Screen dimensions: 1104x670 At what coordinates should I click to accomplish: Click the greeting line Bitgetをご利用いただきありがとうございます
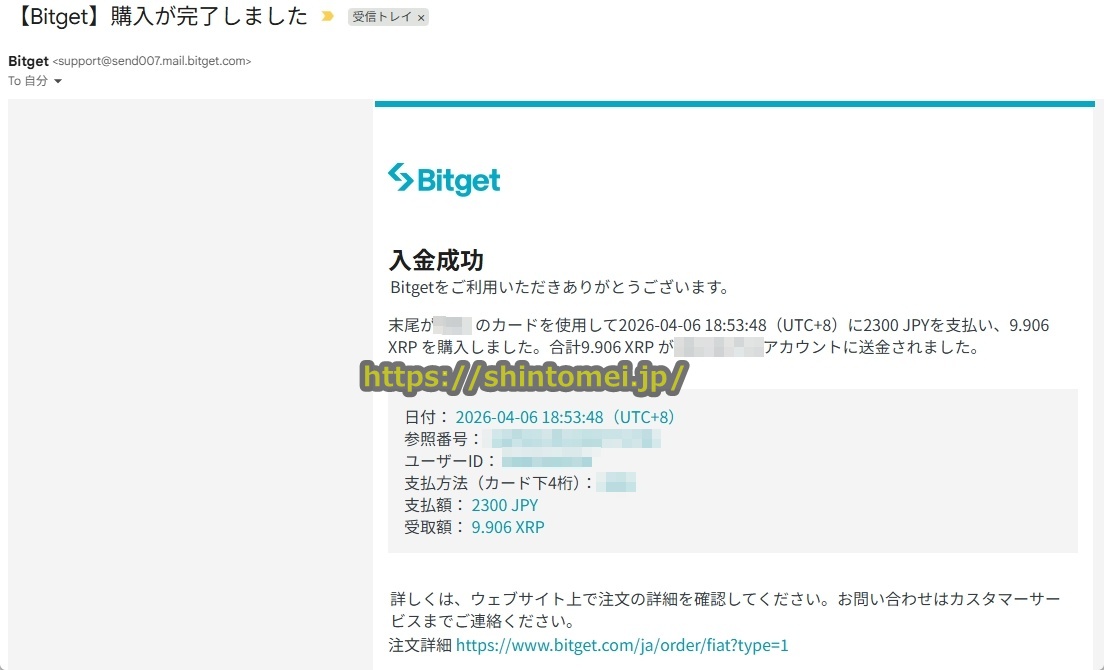(560, 287)
